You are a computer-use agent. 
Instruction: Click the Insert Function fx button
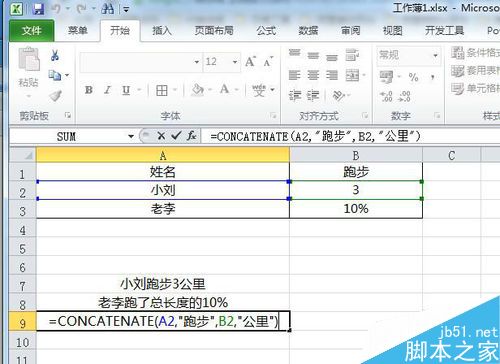click(x=191, y=136)
